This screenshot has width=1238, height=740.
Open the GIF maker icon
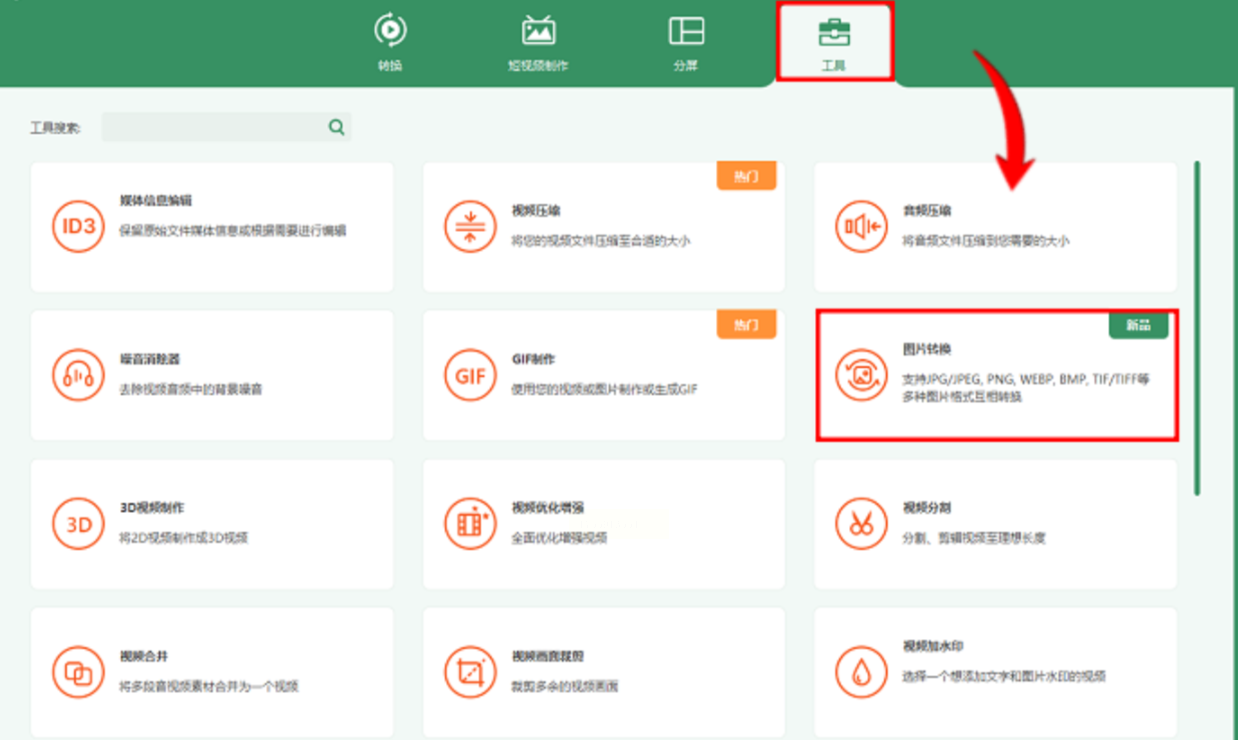pyautogui.click(x=470, y=376)
